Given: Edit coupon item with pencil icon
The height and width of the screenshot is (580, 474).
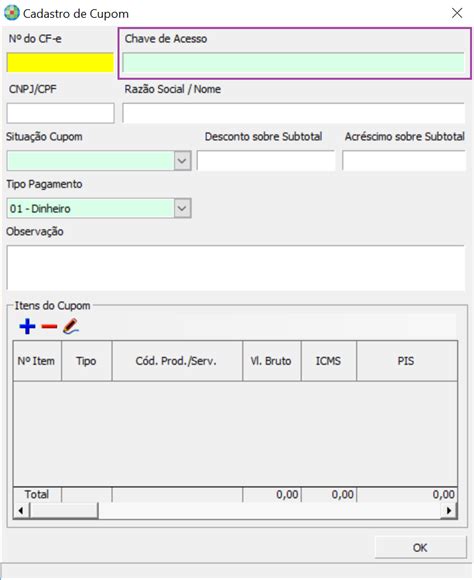Looking at the screenshot, I should coord(71,327).
